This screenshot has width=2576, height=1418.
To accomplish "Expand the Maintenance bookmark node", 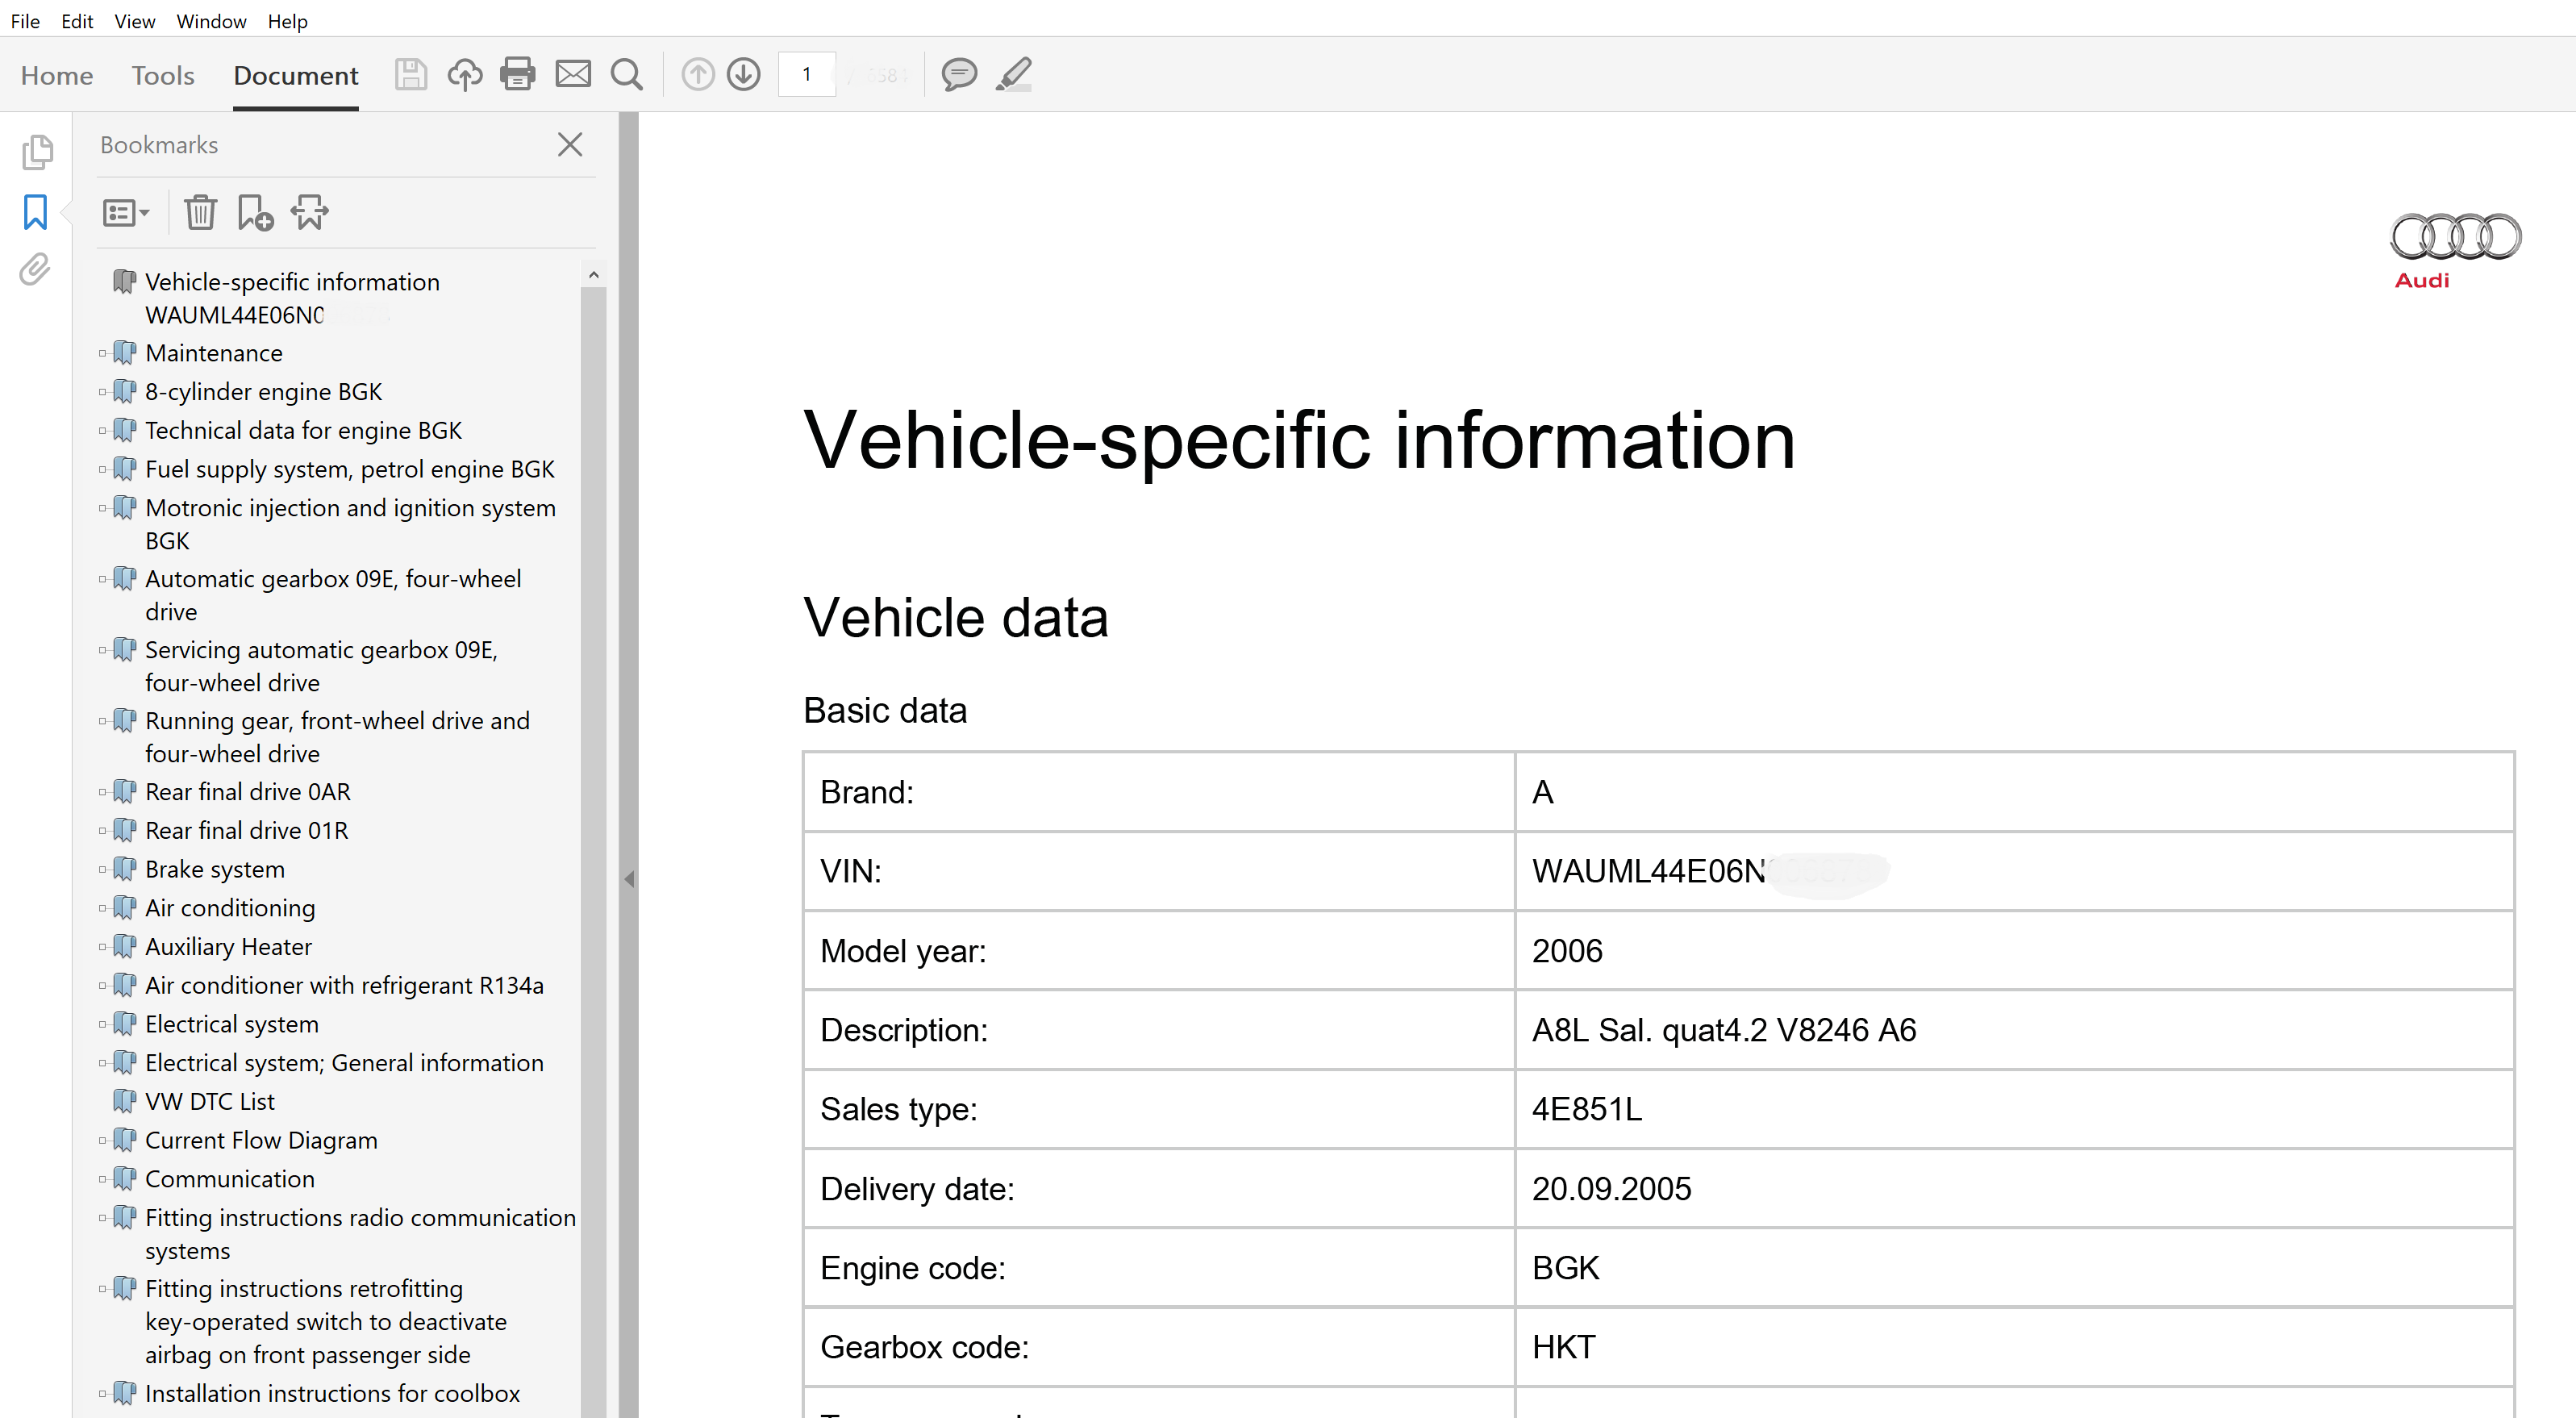I will (102, 353).
